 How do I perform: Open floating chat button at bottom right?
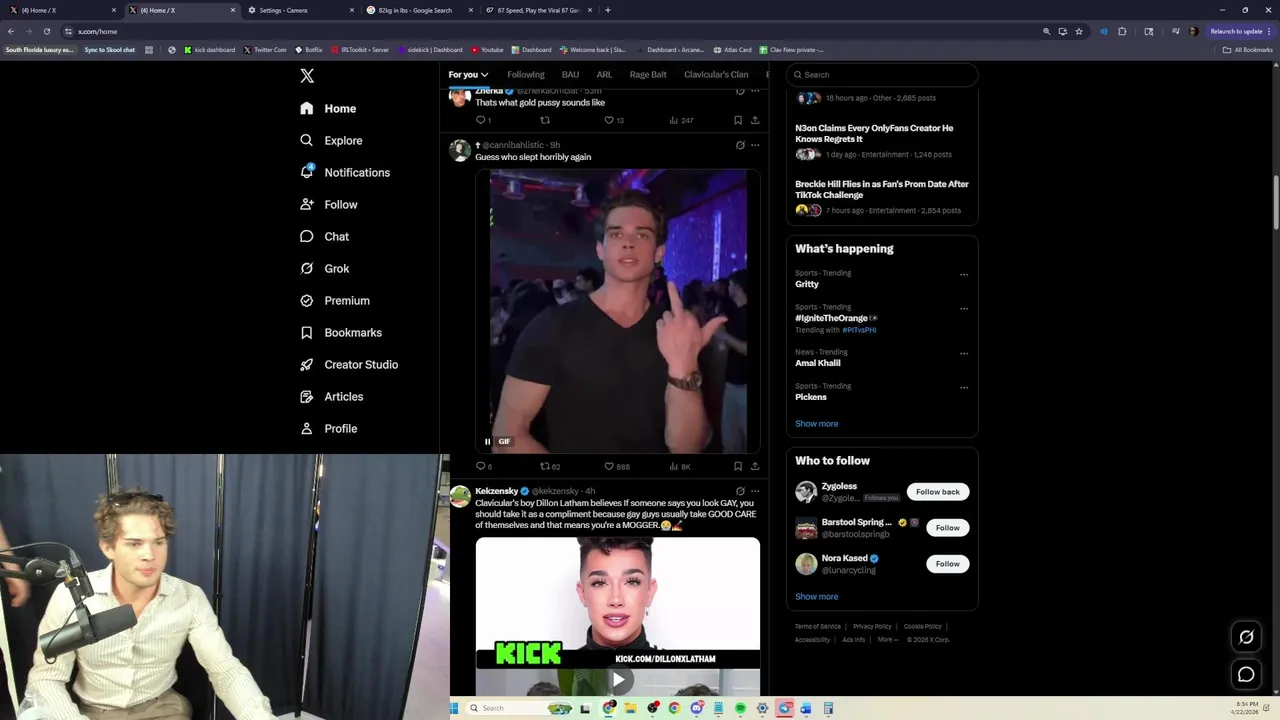(x=1246, y=675)
